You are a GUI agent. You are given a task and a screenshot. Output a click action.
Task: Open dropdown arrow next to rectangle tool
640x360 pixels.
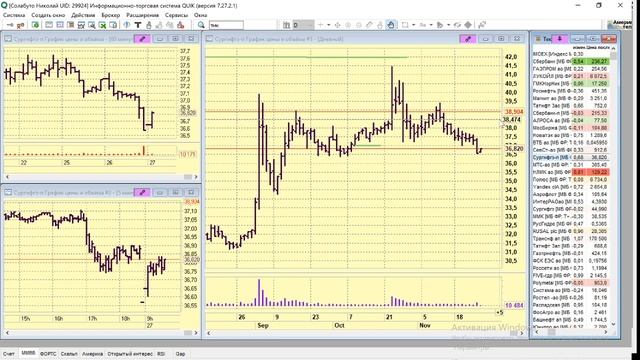[413, 25]
